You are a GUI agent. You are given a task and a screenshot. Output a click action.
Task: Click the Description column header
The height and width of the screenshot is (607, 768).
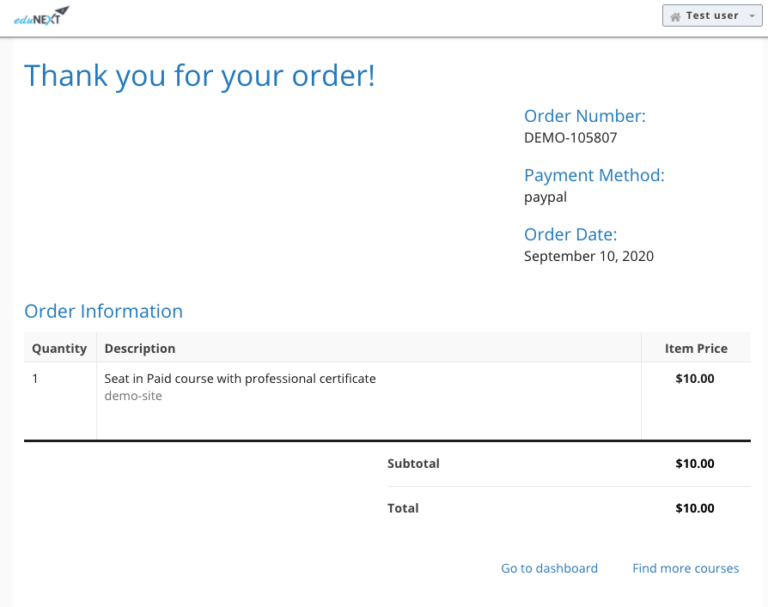[140, 348]
